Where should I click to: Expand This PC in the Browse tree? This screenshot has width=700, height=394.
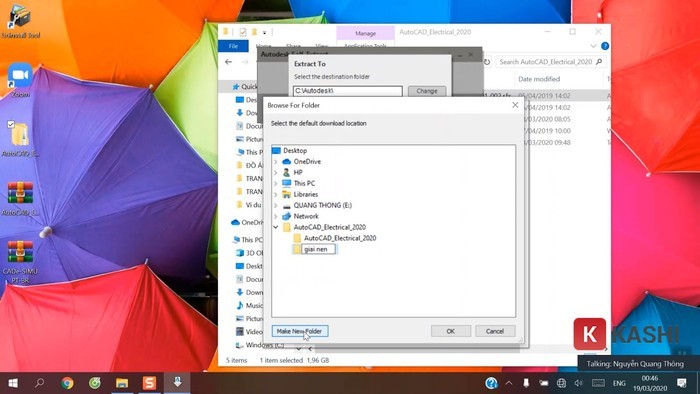275,183
